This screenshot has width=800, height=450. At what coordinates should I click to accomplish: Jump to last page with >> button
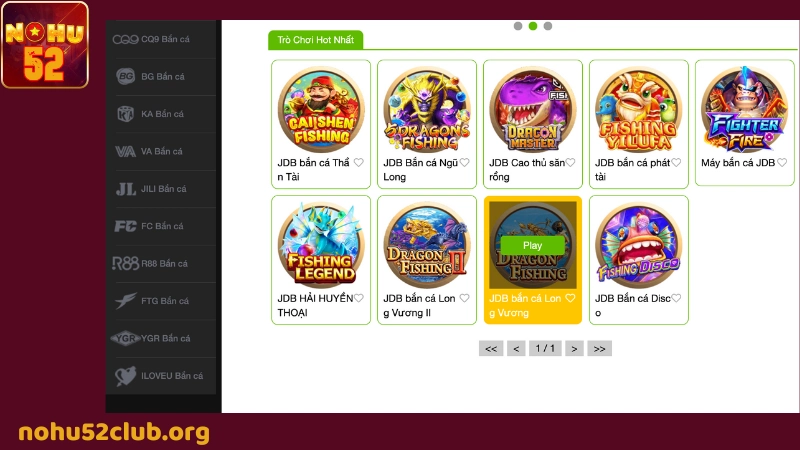599,348
